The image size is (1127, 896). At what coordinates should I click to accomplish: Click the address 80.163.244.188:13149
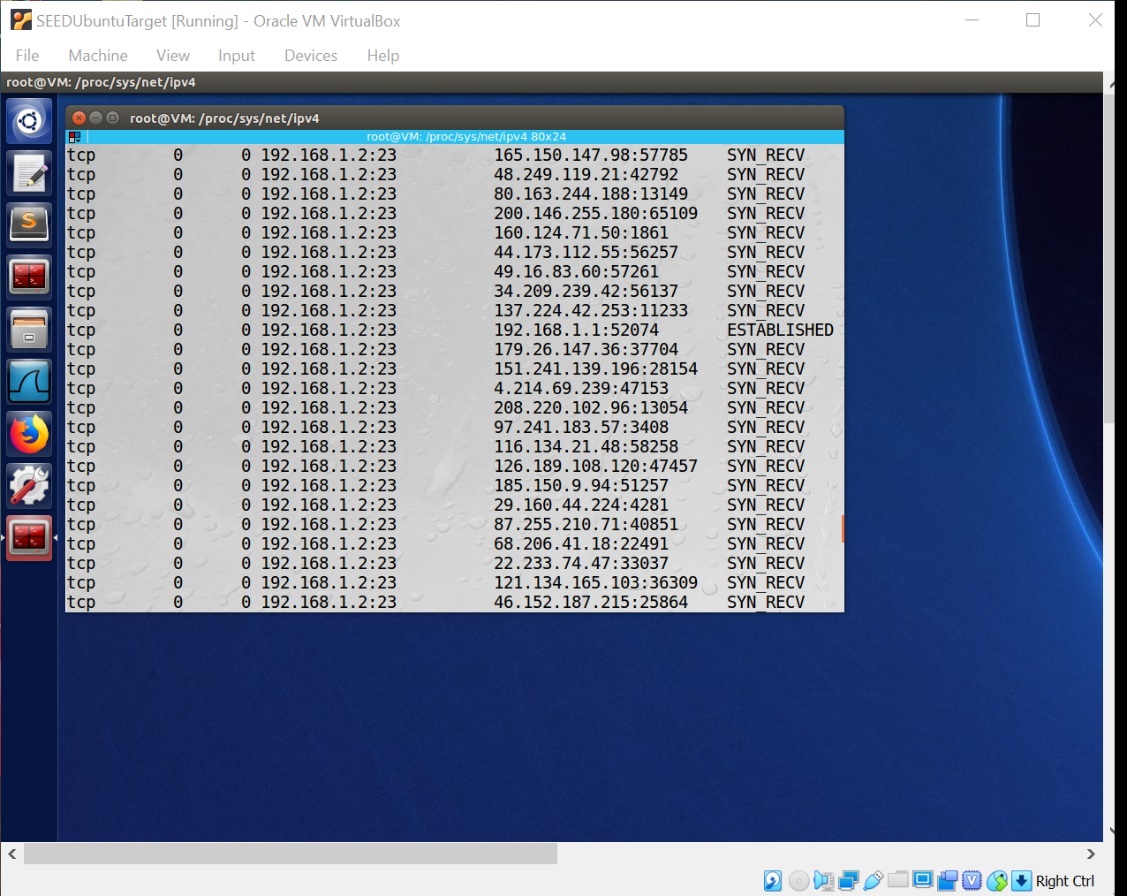[590, 194]
